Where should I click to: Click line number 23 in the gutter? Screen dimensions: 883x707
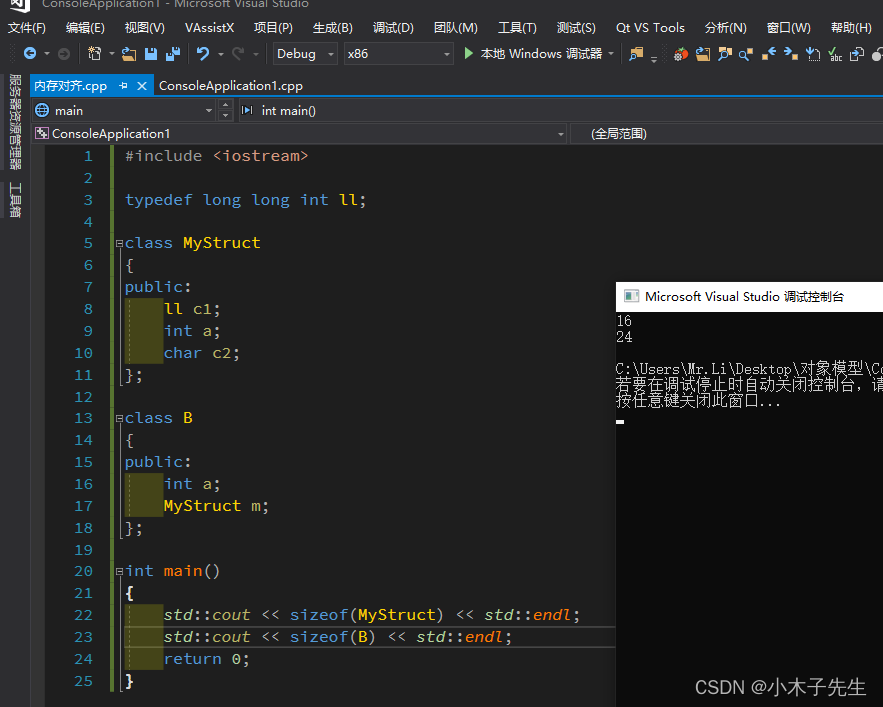coord(83,637)
